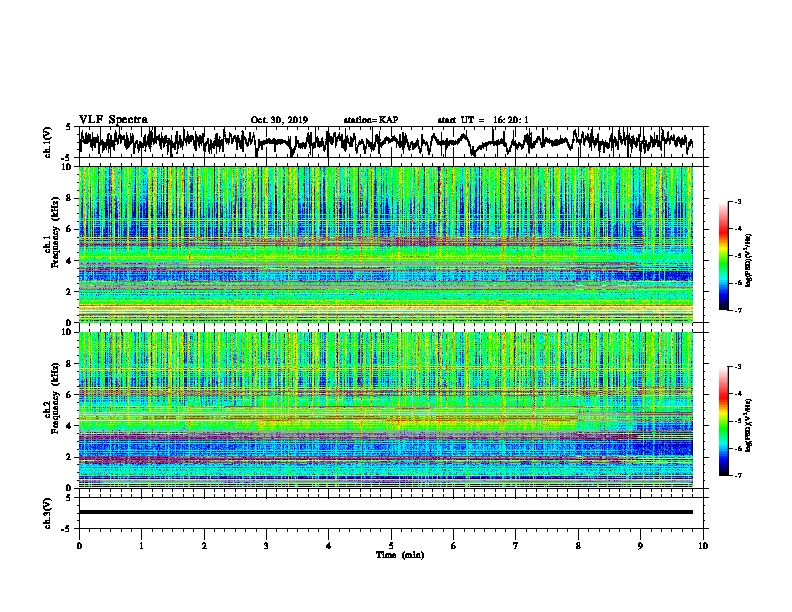792x612 pixels.
Task: Click the ch.2 colorbar log(PSD) unit label
Action: 749,426
